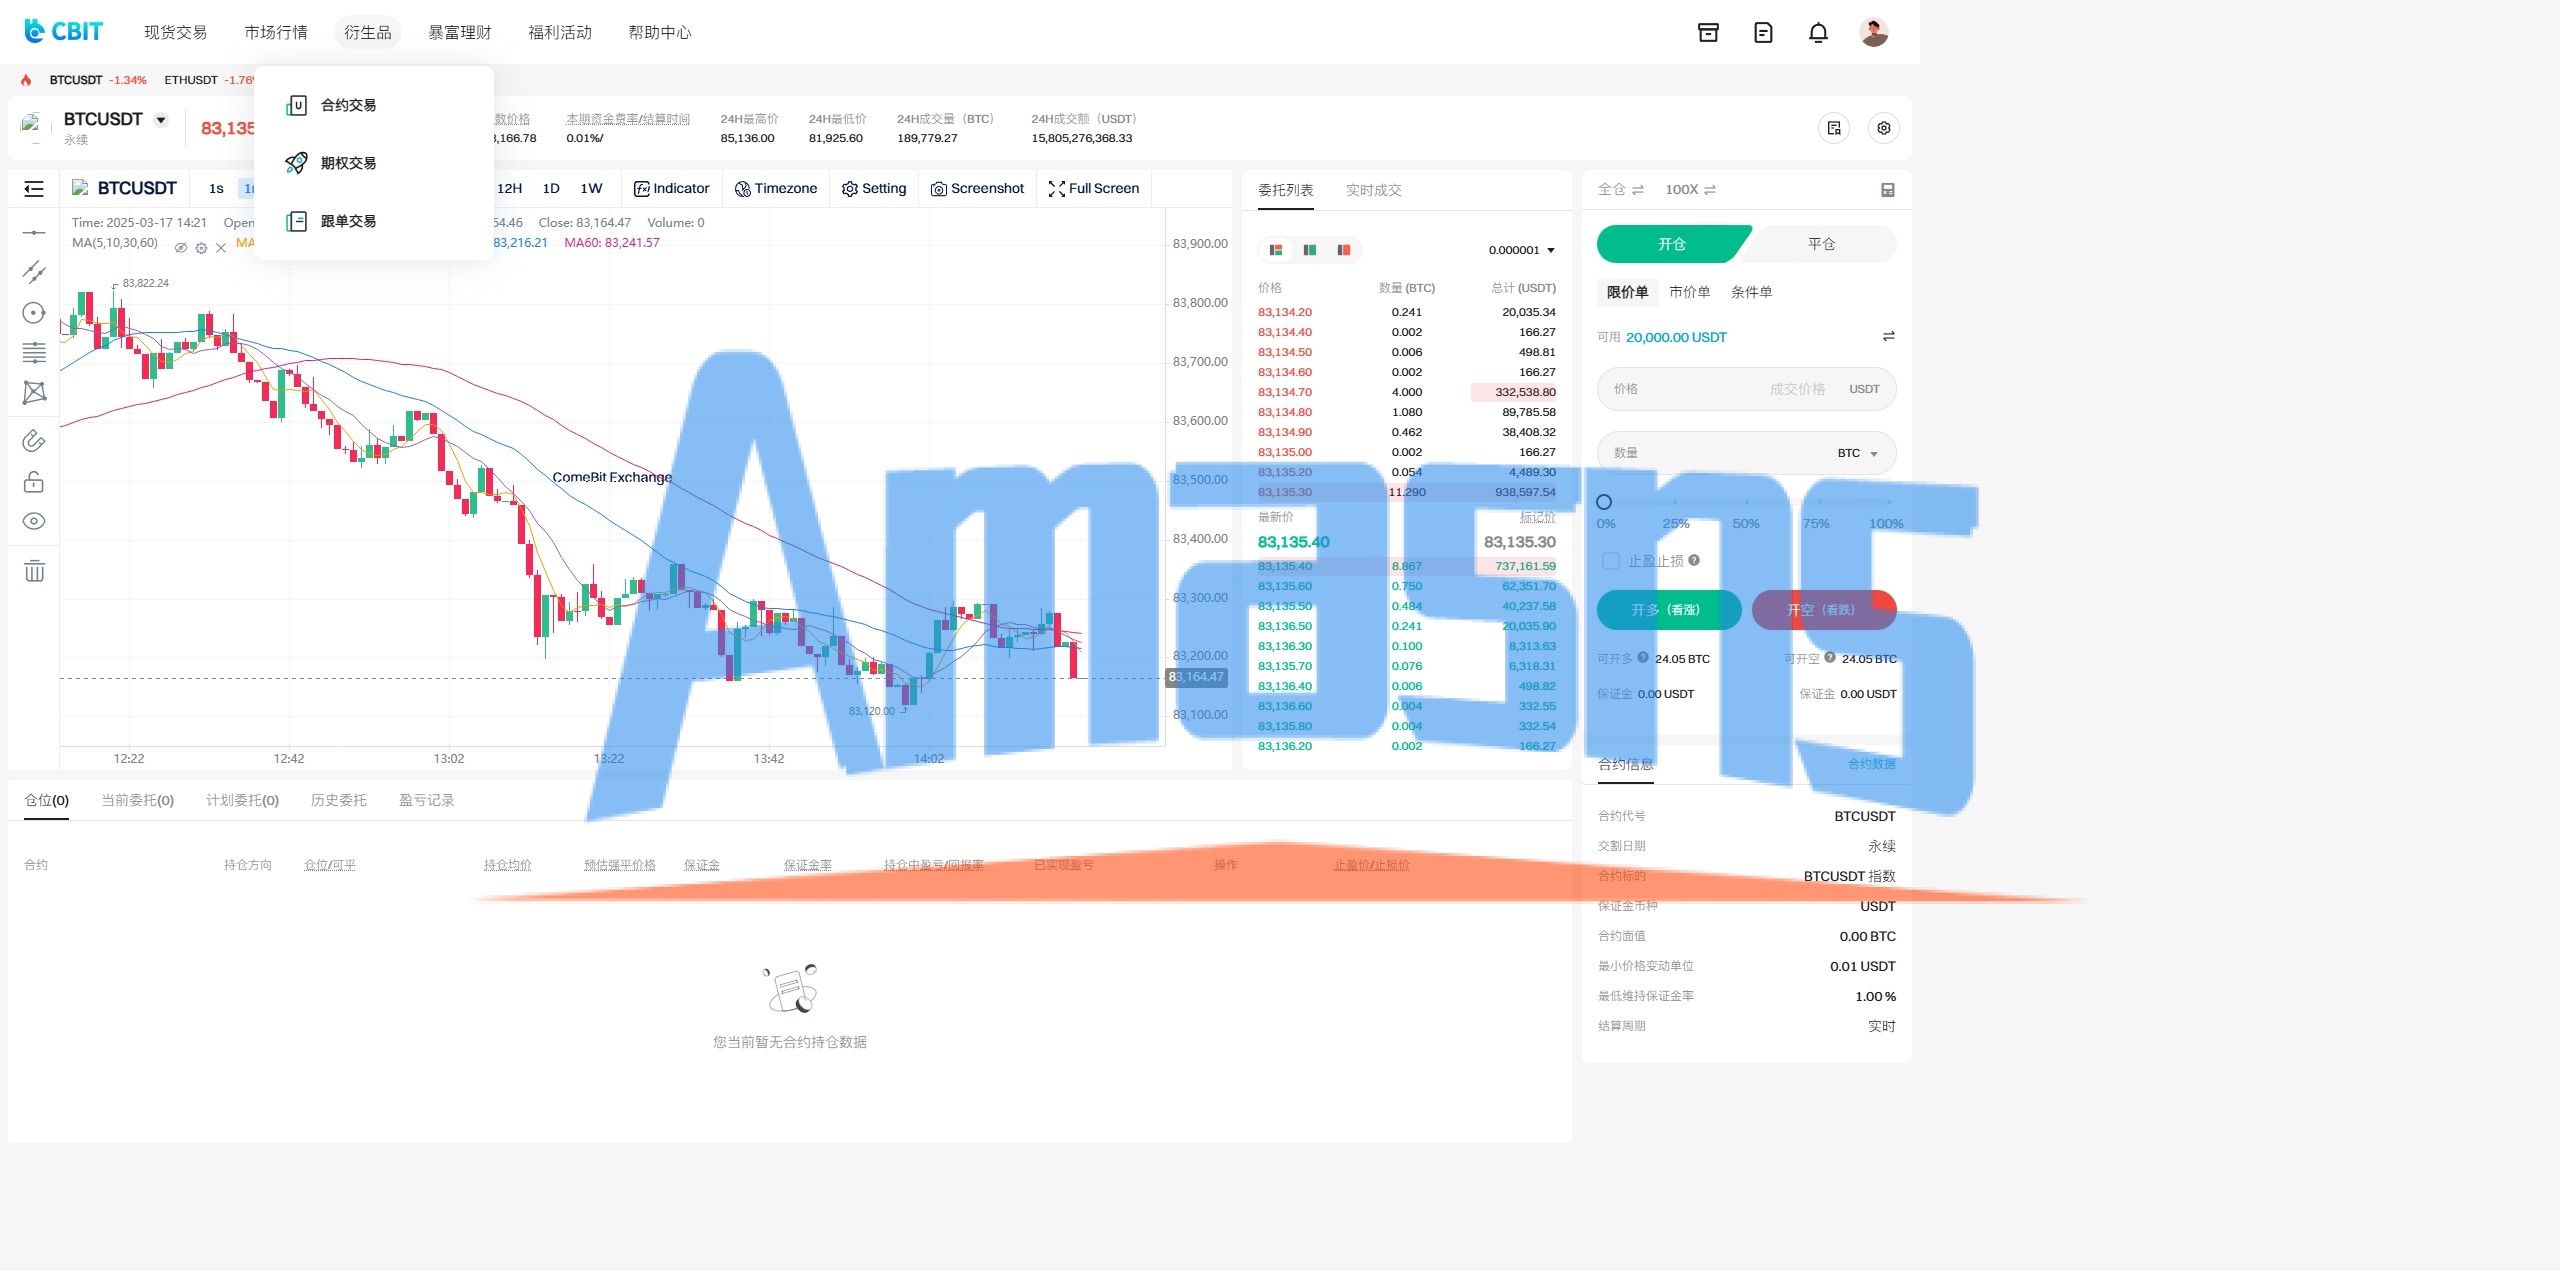Set position slider to 50%
The image size is (2560, 1271).
click(1746, 502)
